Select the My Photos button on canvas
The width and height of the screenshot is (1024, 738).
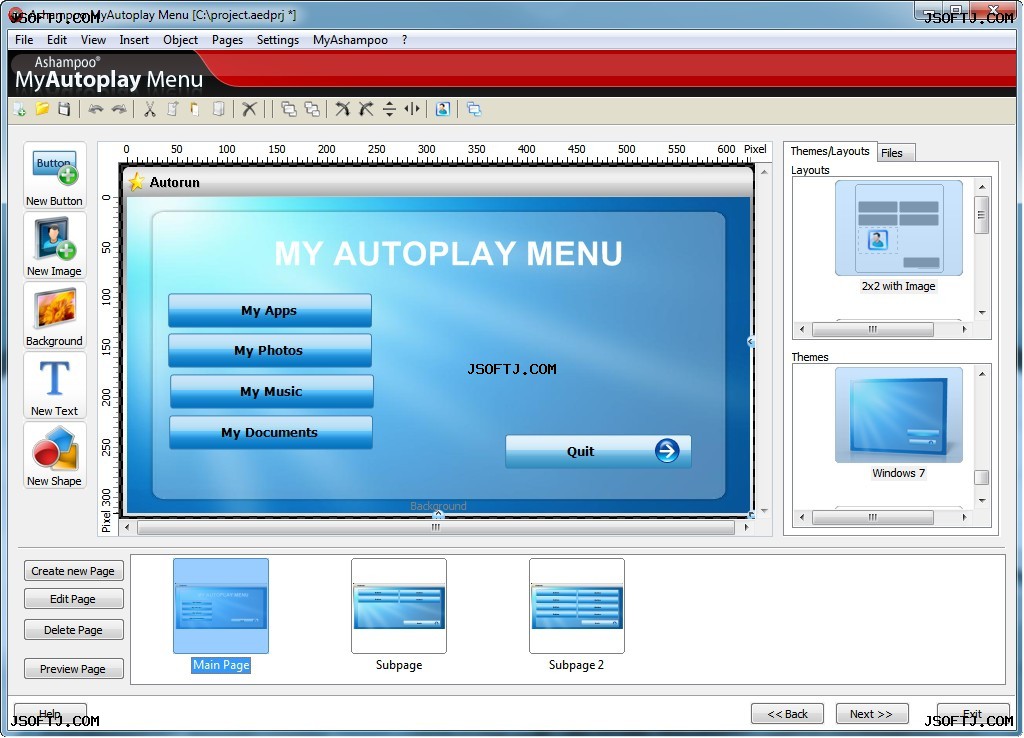tap(270, 350)
